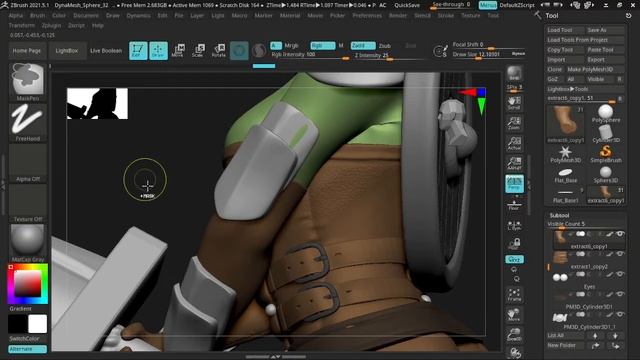640x360 pixels.
Task: Hide the PM3D_Cylinder3D1 subtool eye icon
Action: [620, 294]
